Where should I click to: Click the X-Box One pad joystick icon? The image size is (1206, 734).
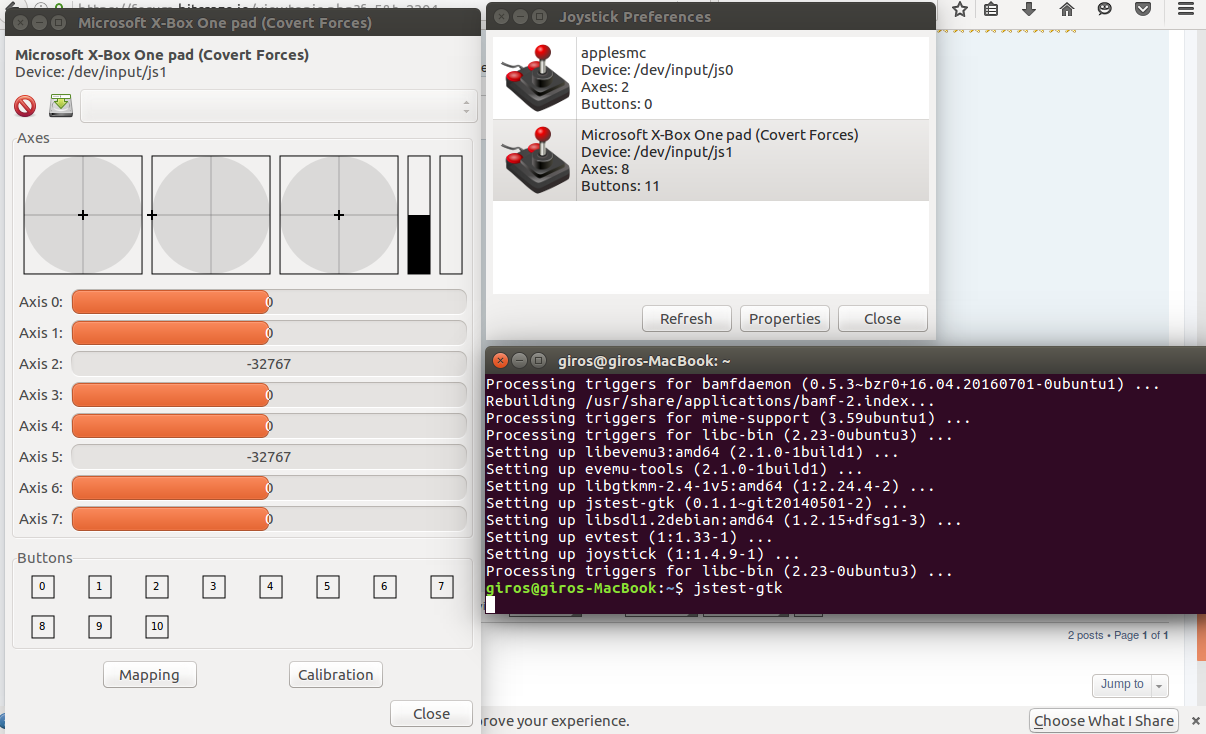535,160
